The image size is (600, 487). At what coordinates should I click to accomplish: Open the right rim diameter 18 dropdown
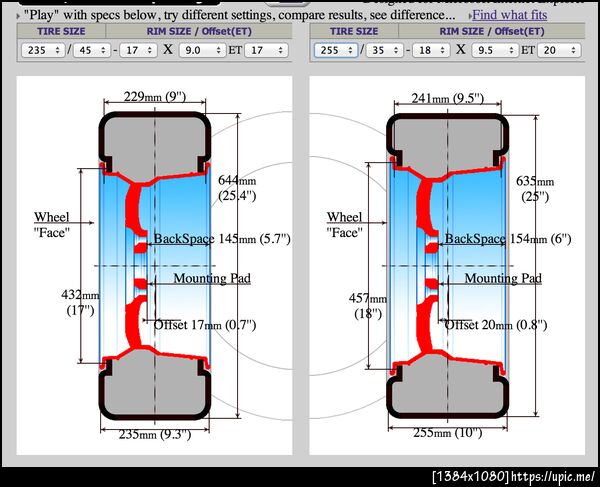431,50
